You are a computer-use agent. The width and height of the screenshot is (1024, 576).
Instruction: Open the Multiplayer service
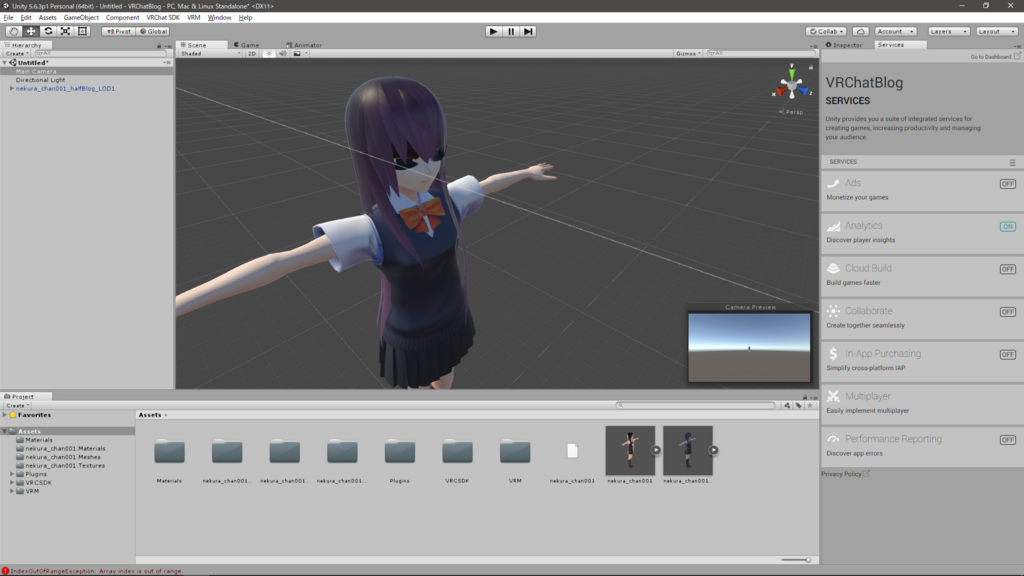pyautogui.click(x=922, y=403)
